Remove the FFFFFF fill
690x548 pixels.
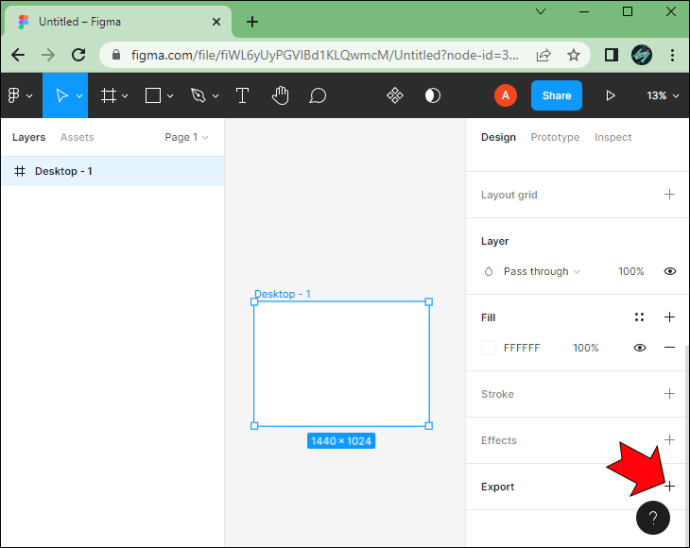tap(669, 348)
